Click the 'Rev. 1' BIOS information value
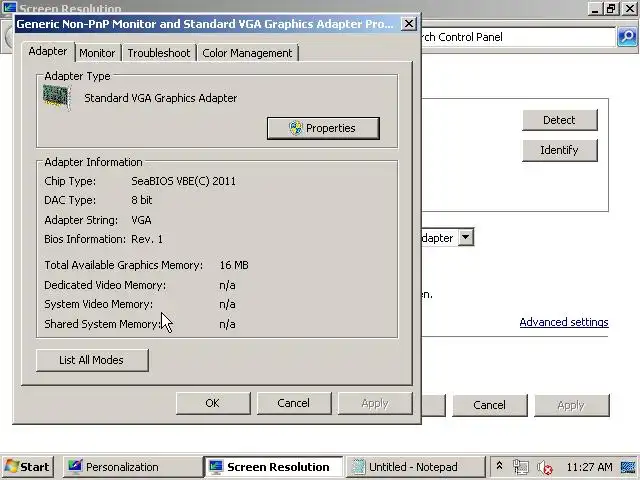640x480 pixels. coord(147,239)
